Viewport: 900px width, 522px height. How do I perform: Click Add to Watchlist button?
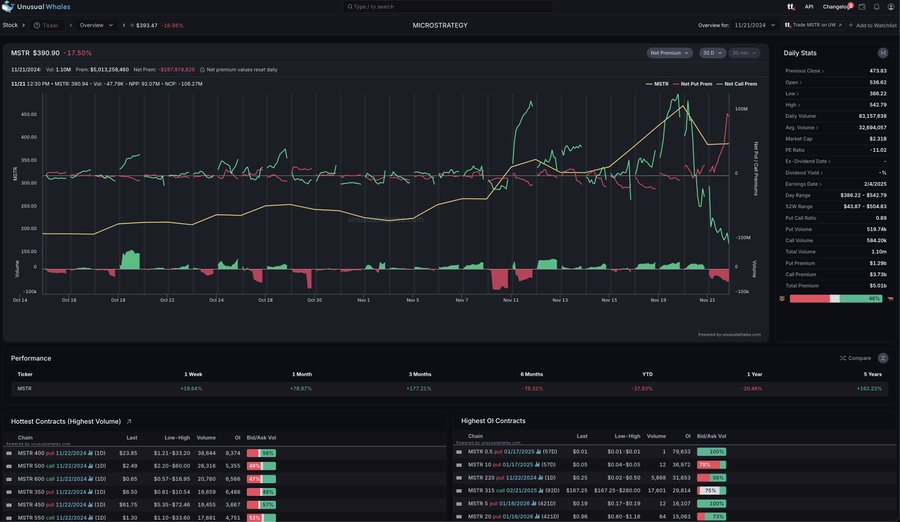tap(872, 25)
